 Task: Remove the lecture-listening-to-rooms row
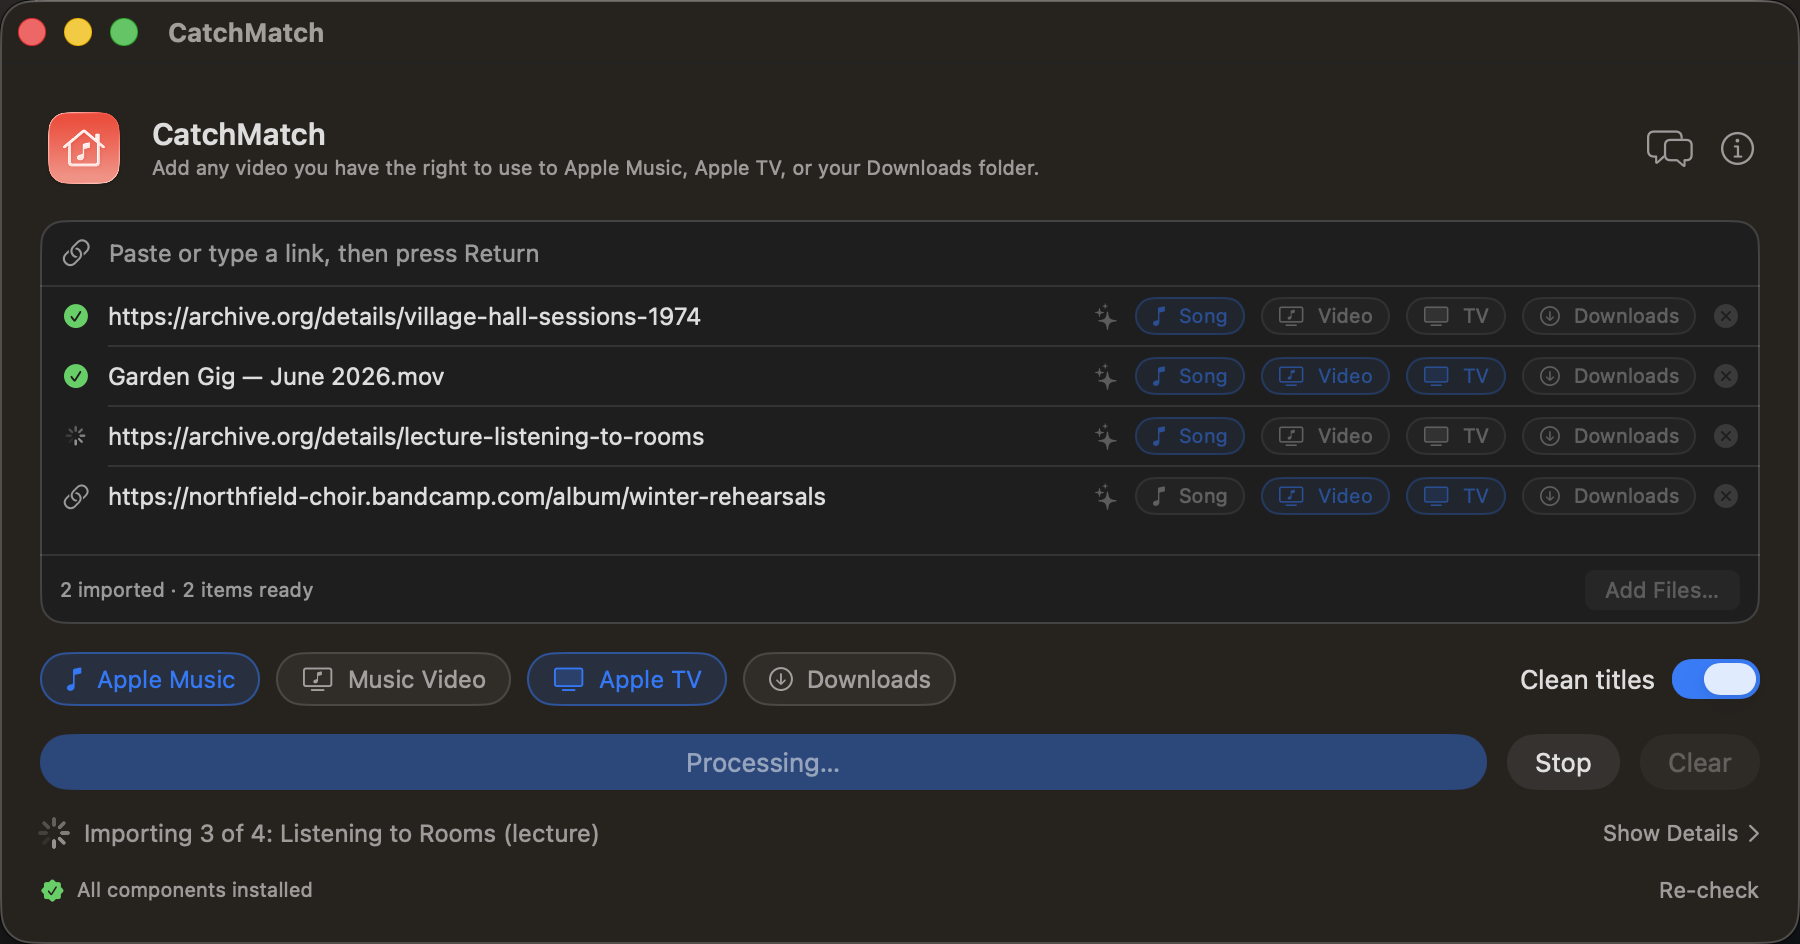coord(1726,436)
